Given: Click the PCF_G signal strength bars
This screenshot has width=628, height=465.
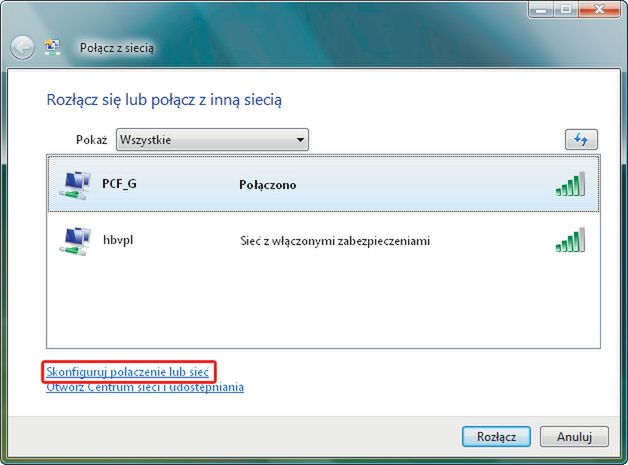Looking at the screenshot, I should click(570, 184).
